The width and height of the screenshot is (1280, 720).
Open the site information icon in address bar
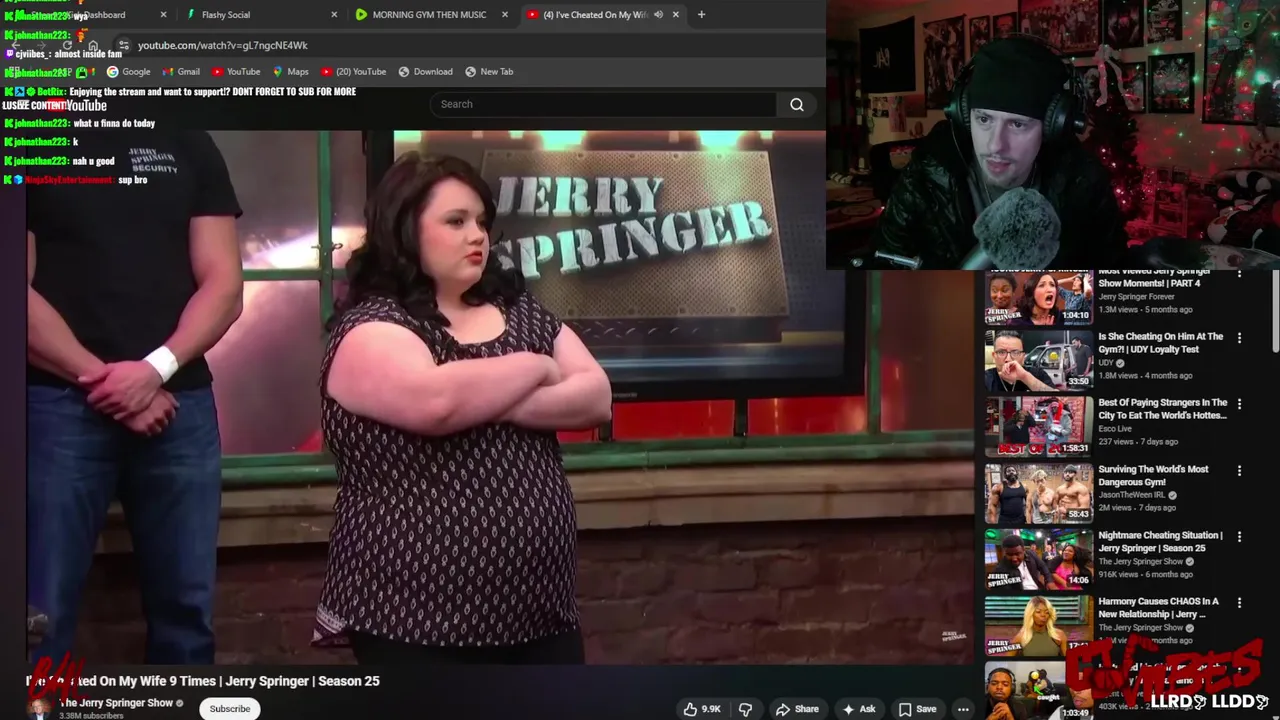coord(124,45)
